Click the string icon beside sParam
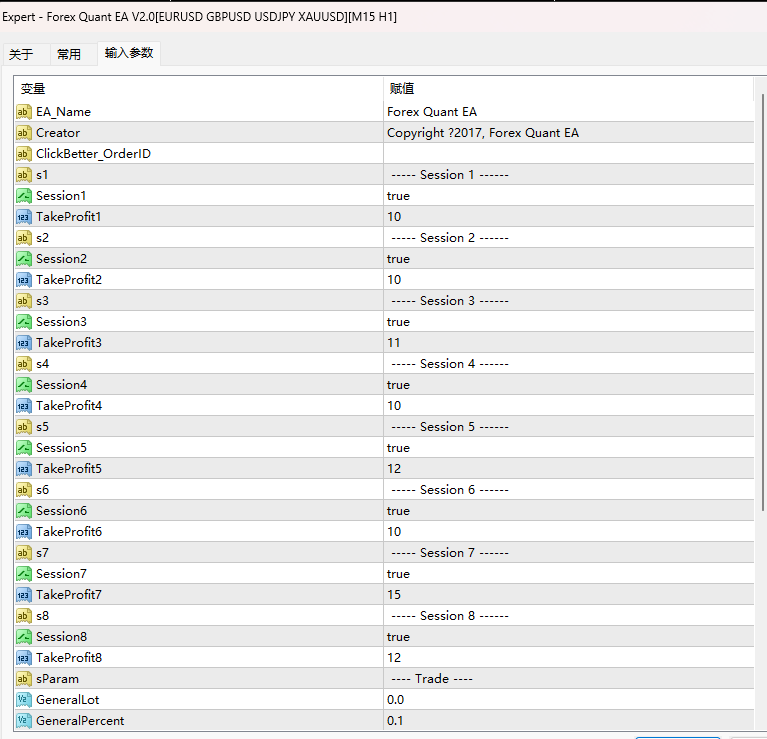Screen dimensions: 767x739 23,679
